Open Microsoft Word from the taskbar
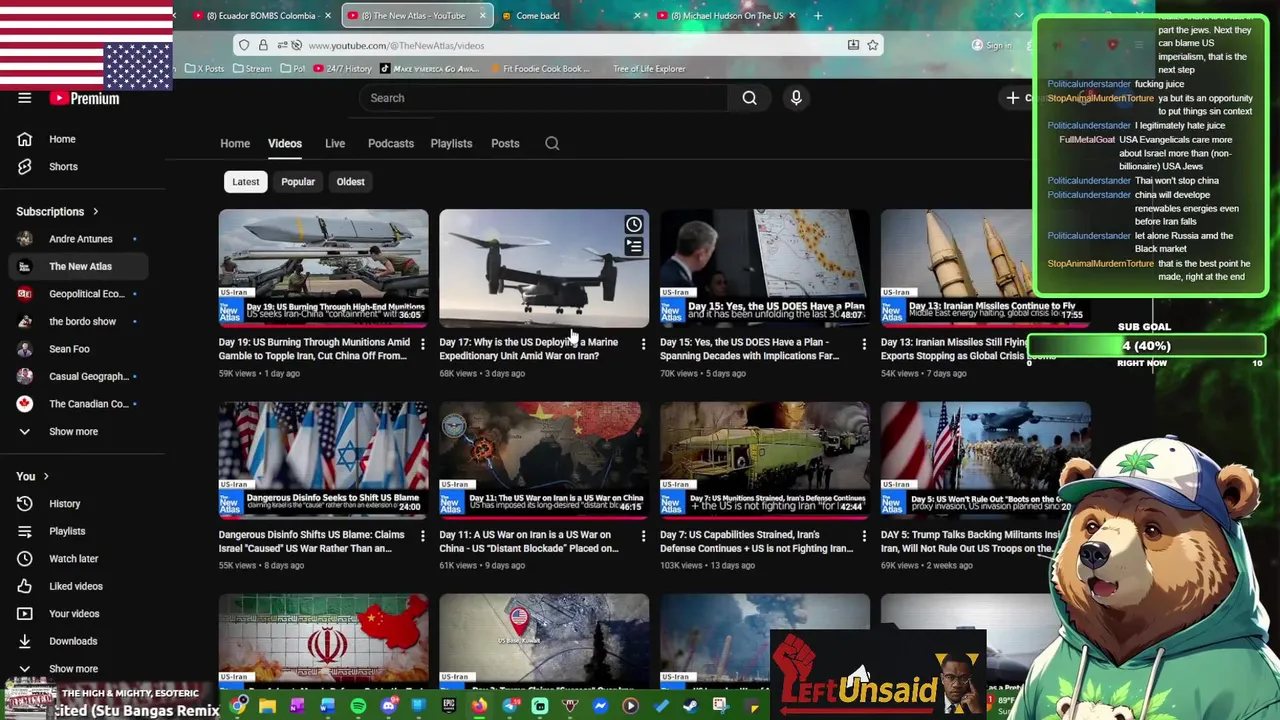Screen dimensions: 1280x720 coord(327,706)
